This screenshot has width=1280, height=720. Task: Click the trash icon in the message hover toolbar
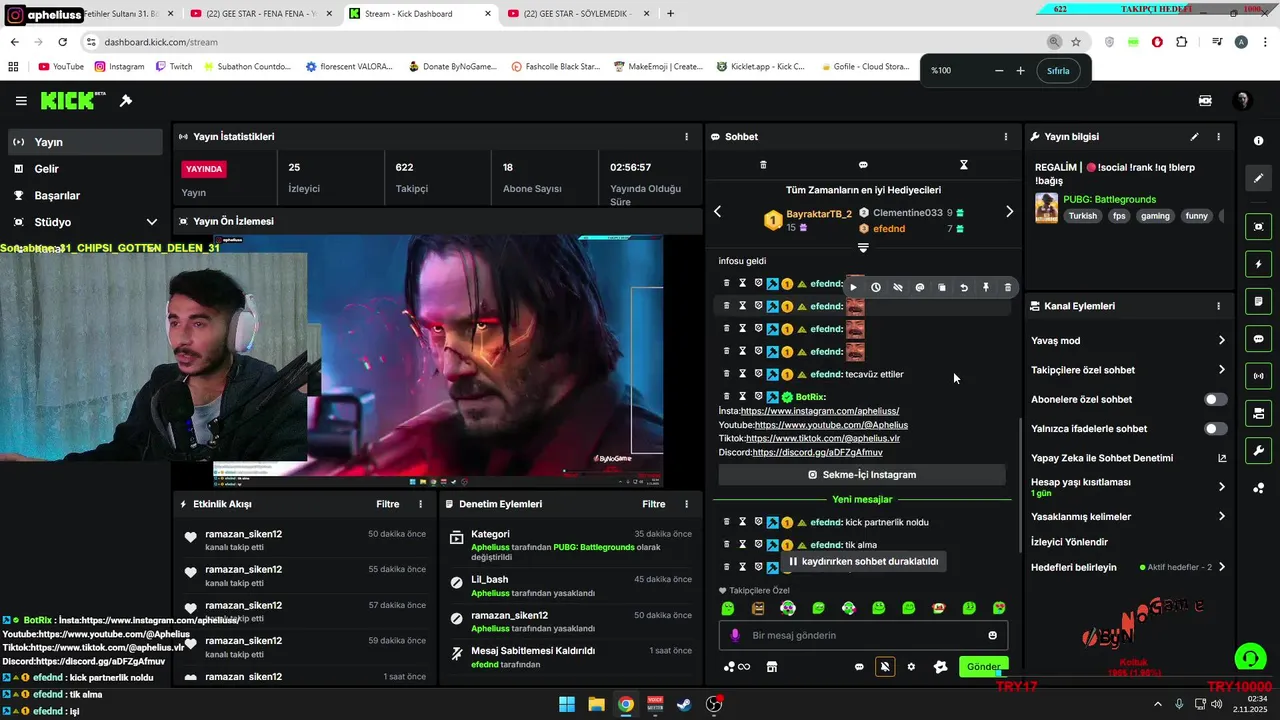click(x=1008, y=288)
